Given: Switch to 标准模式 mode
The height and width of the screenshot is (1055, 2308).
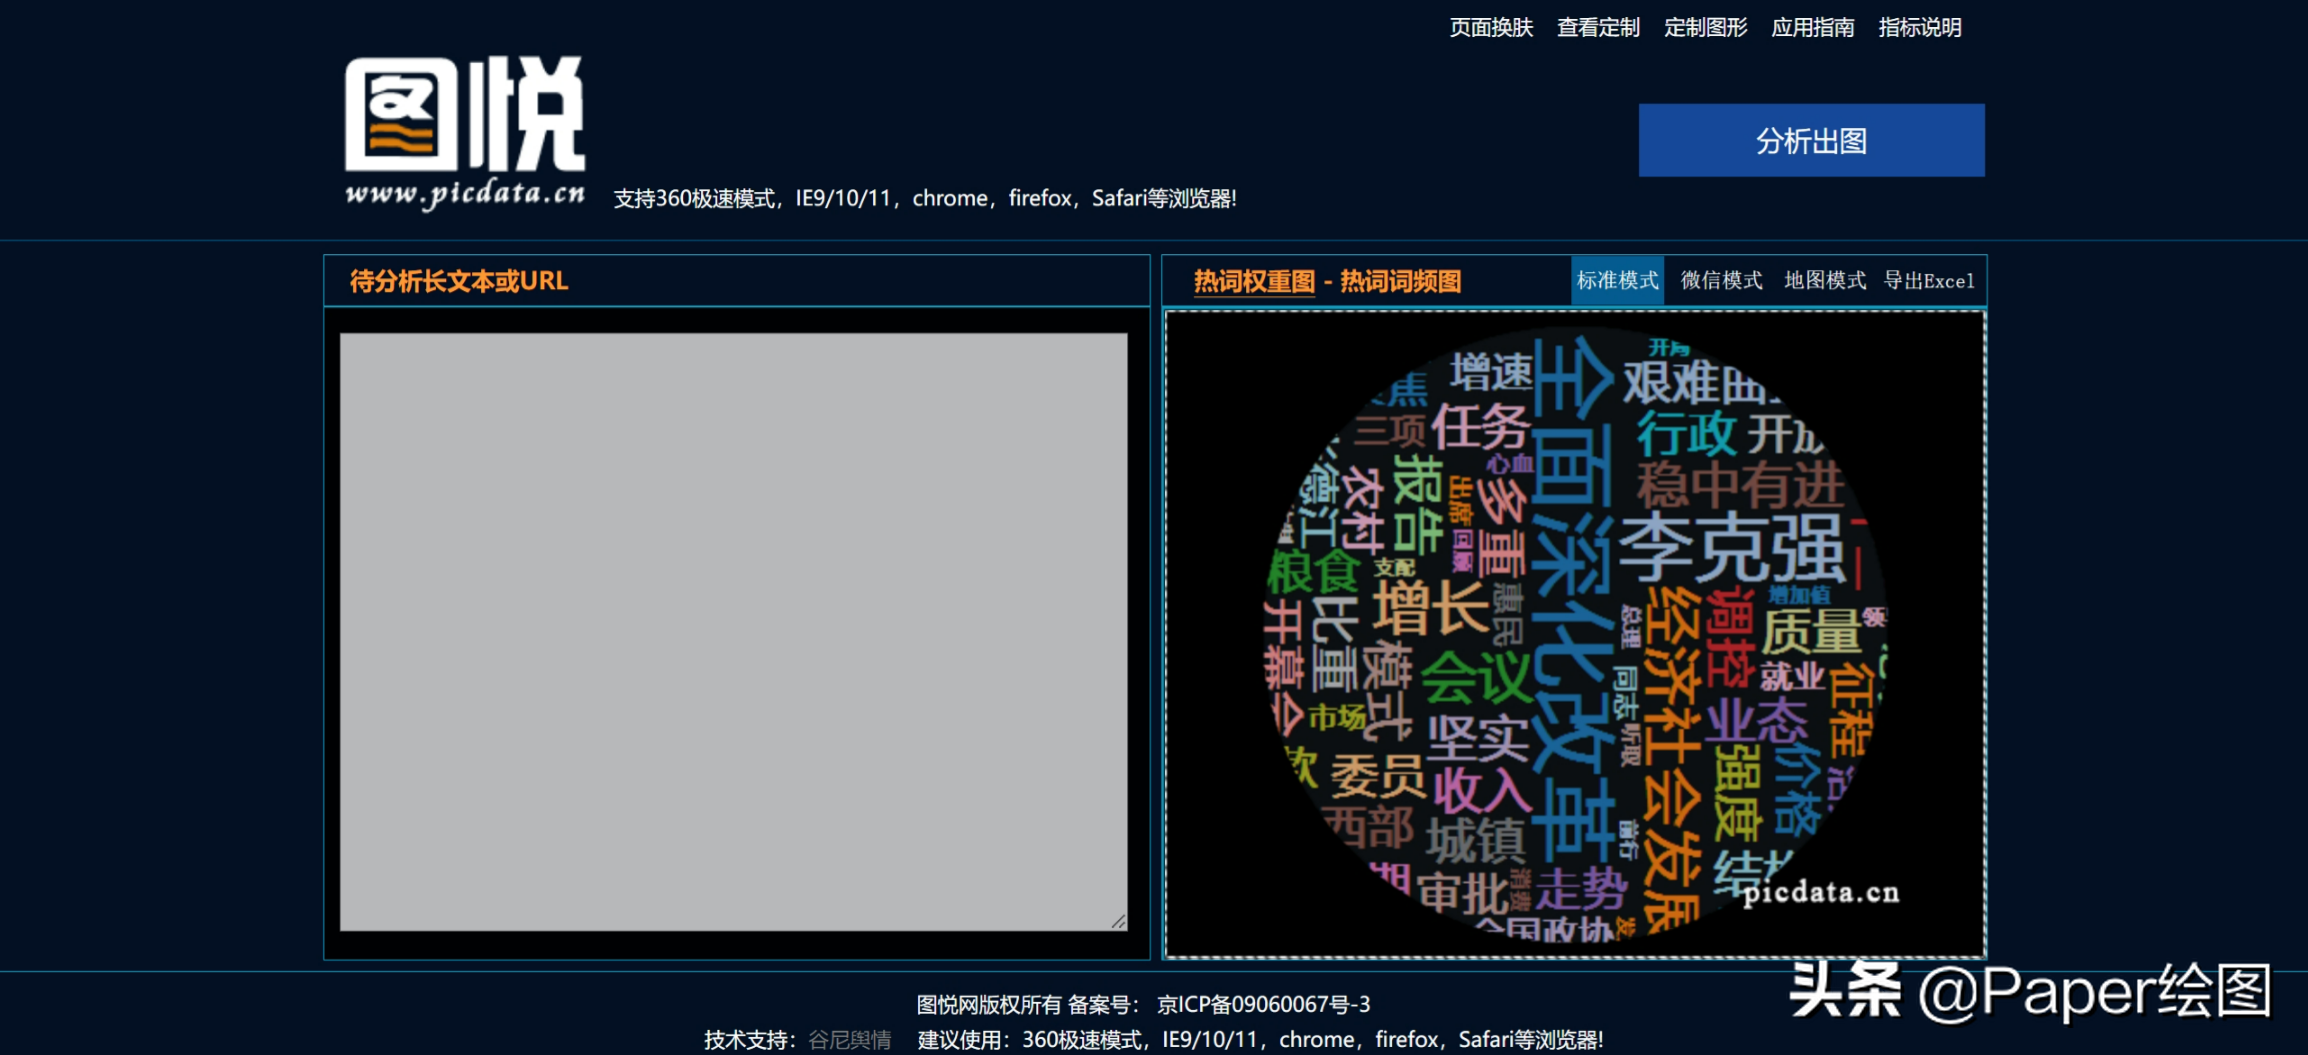Looking at the screenshot, I should tap(1617, 281).
